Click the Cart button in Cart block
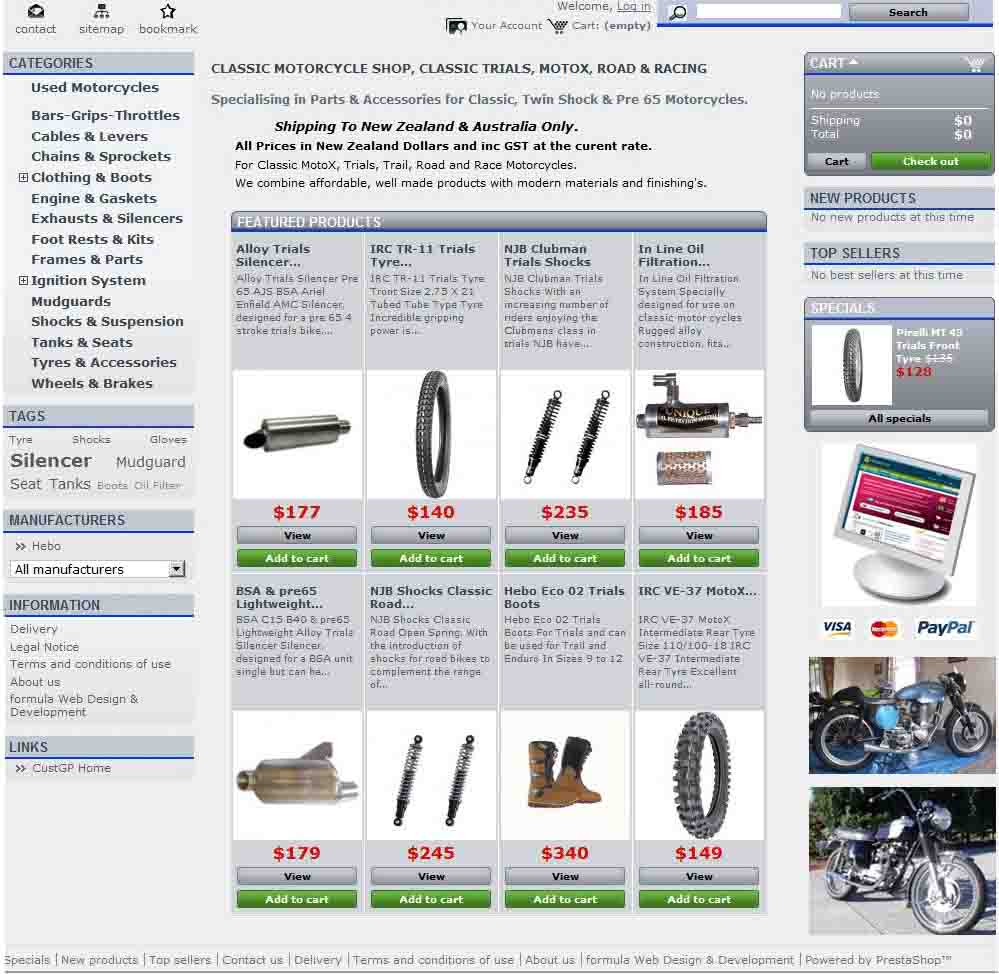The height and width of the screenshot is (974, 999). [836, 162]
